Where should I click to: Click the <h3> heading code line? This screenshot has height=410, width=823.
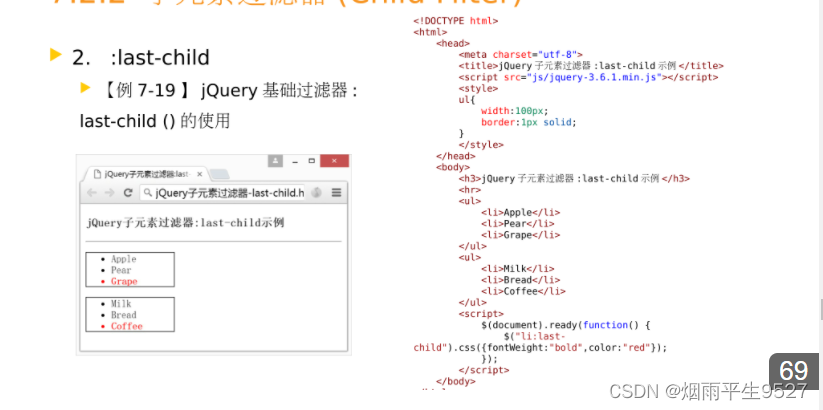click(x=574, y=178)
